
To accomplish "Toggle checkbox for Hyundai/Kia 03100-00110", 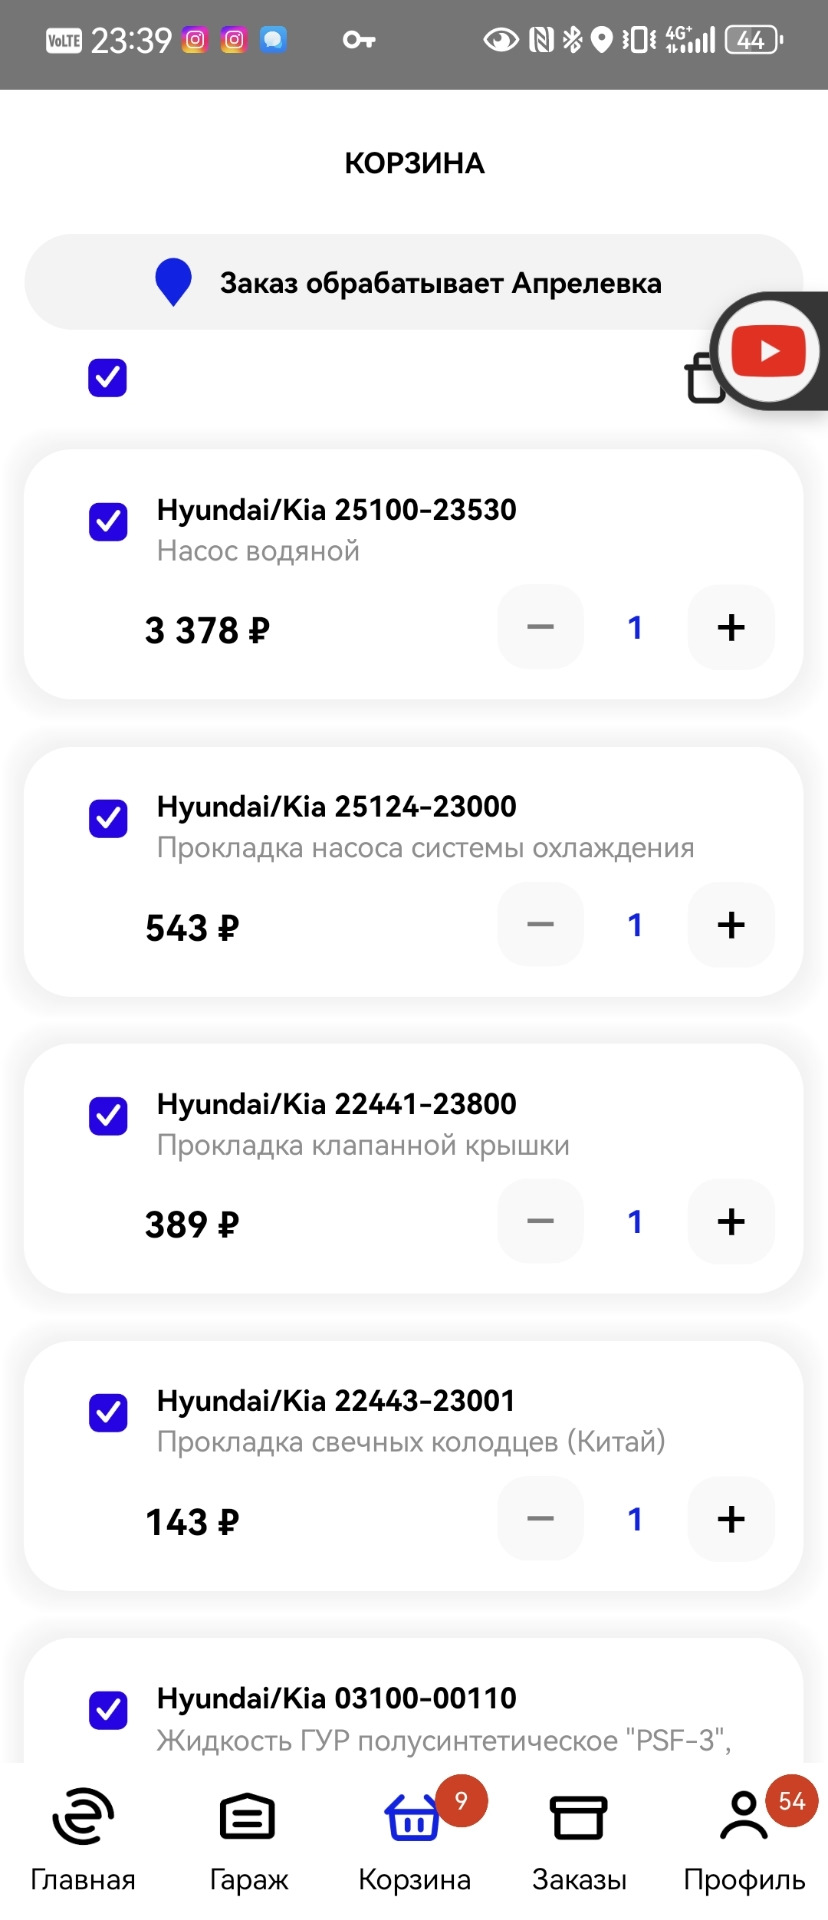I will click(x=108, y=1710).
